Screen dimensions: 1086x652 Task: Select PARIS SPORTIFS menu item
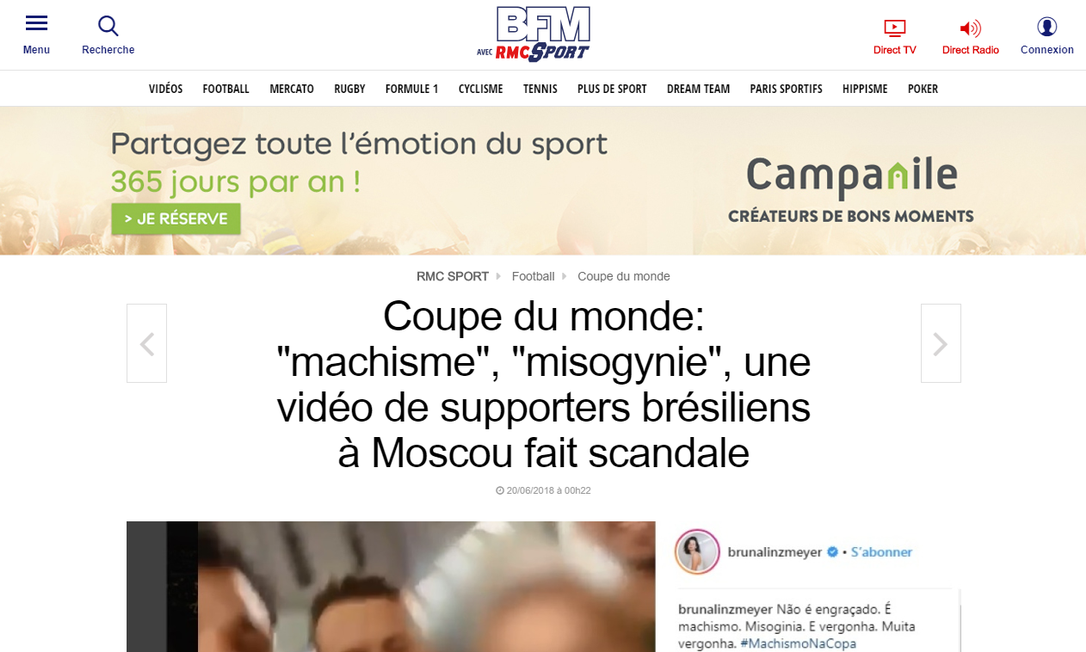pyautogui.click(x=786, y=89)
